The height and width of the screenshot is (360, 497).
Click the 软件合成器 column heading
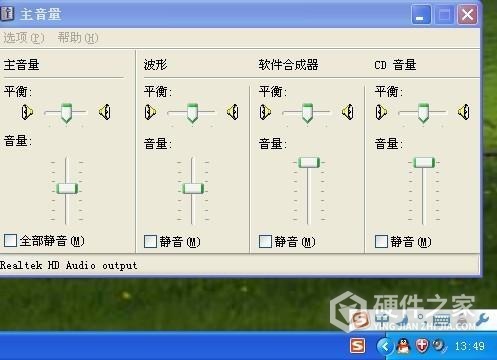[289, 65]
